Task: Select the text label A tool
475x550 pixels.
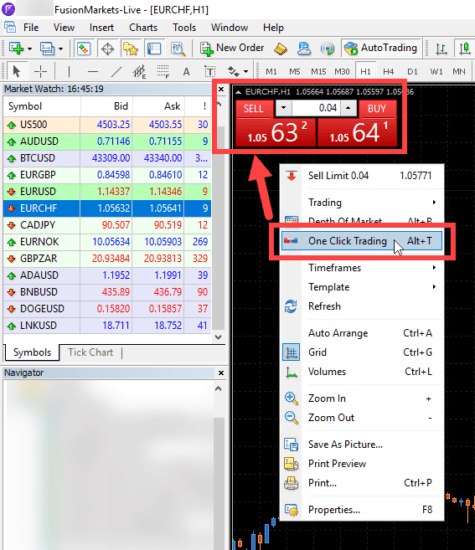Action: point(186,72)
